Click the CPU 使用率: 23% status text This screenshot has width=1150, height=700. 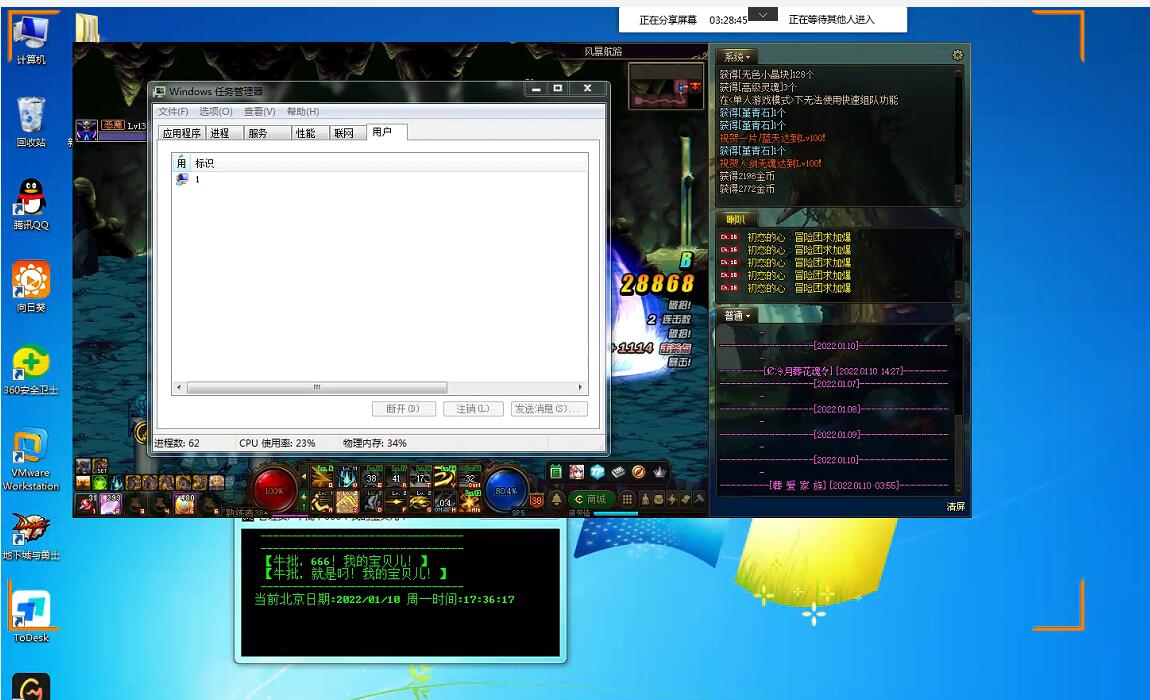(x=277, y=443)
